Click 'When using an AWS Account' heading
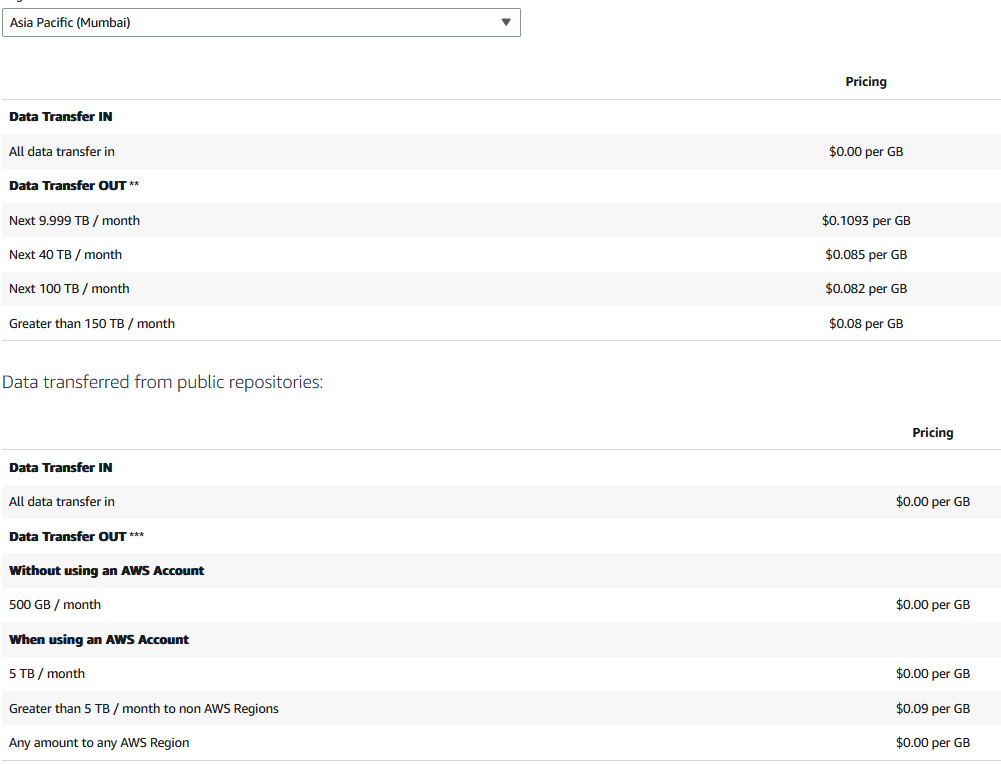The height and width of the screenshot is (764, 1001). [99, 640]
